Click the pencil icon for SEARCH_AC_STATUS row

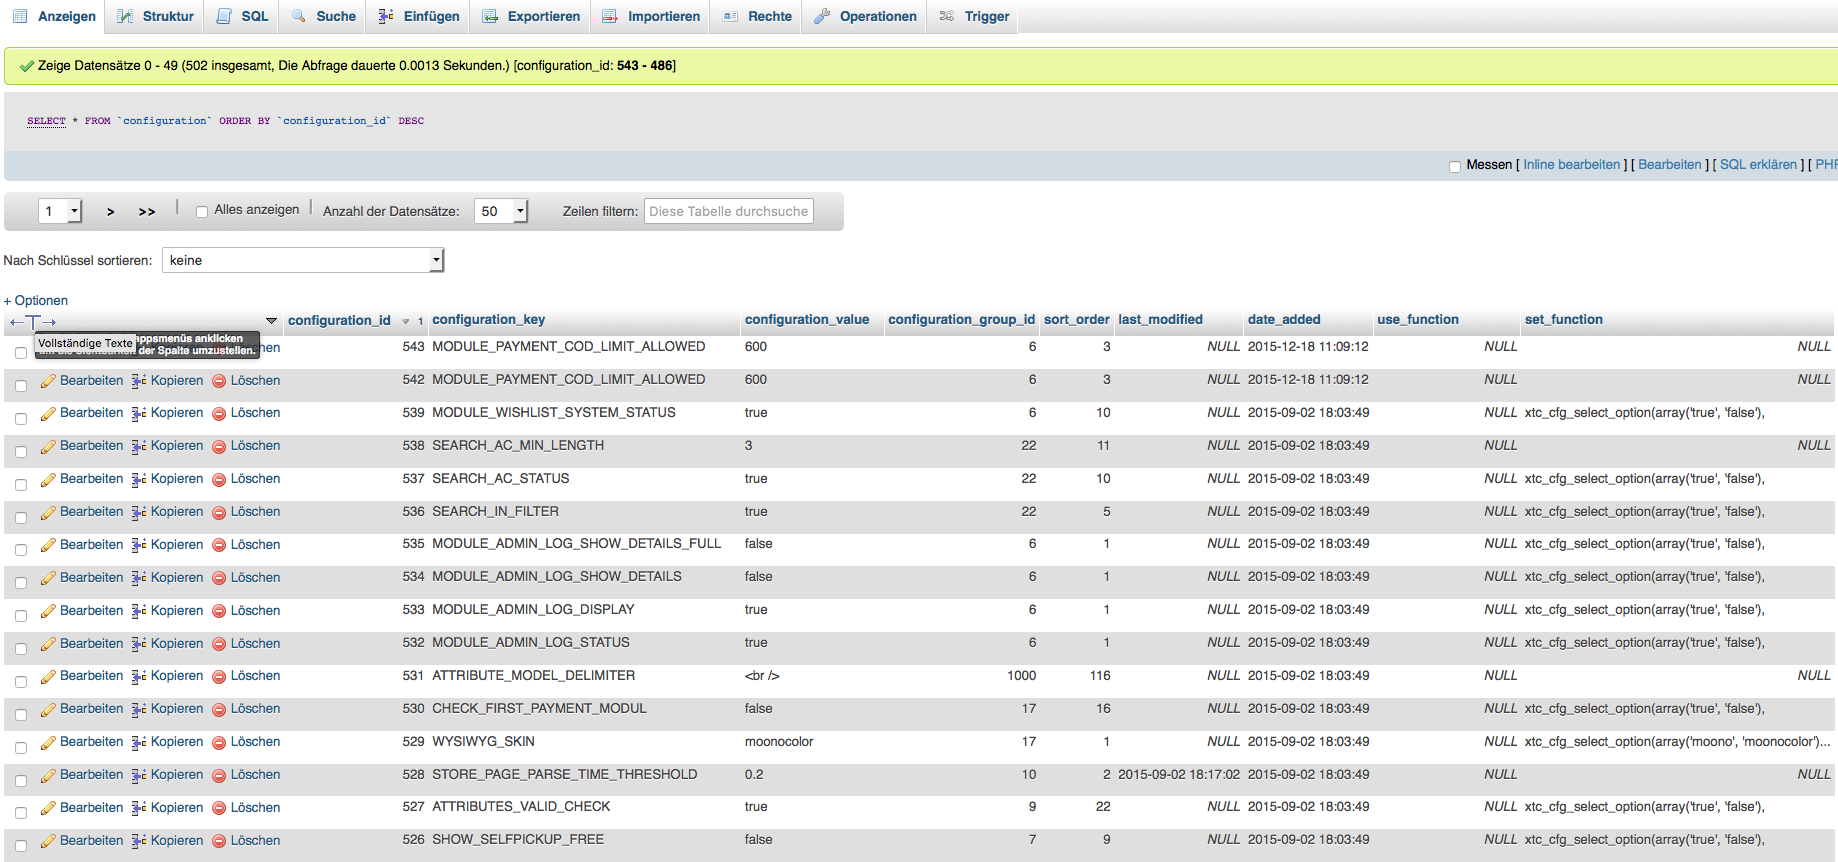tap(48, 480)
